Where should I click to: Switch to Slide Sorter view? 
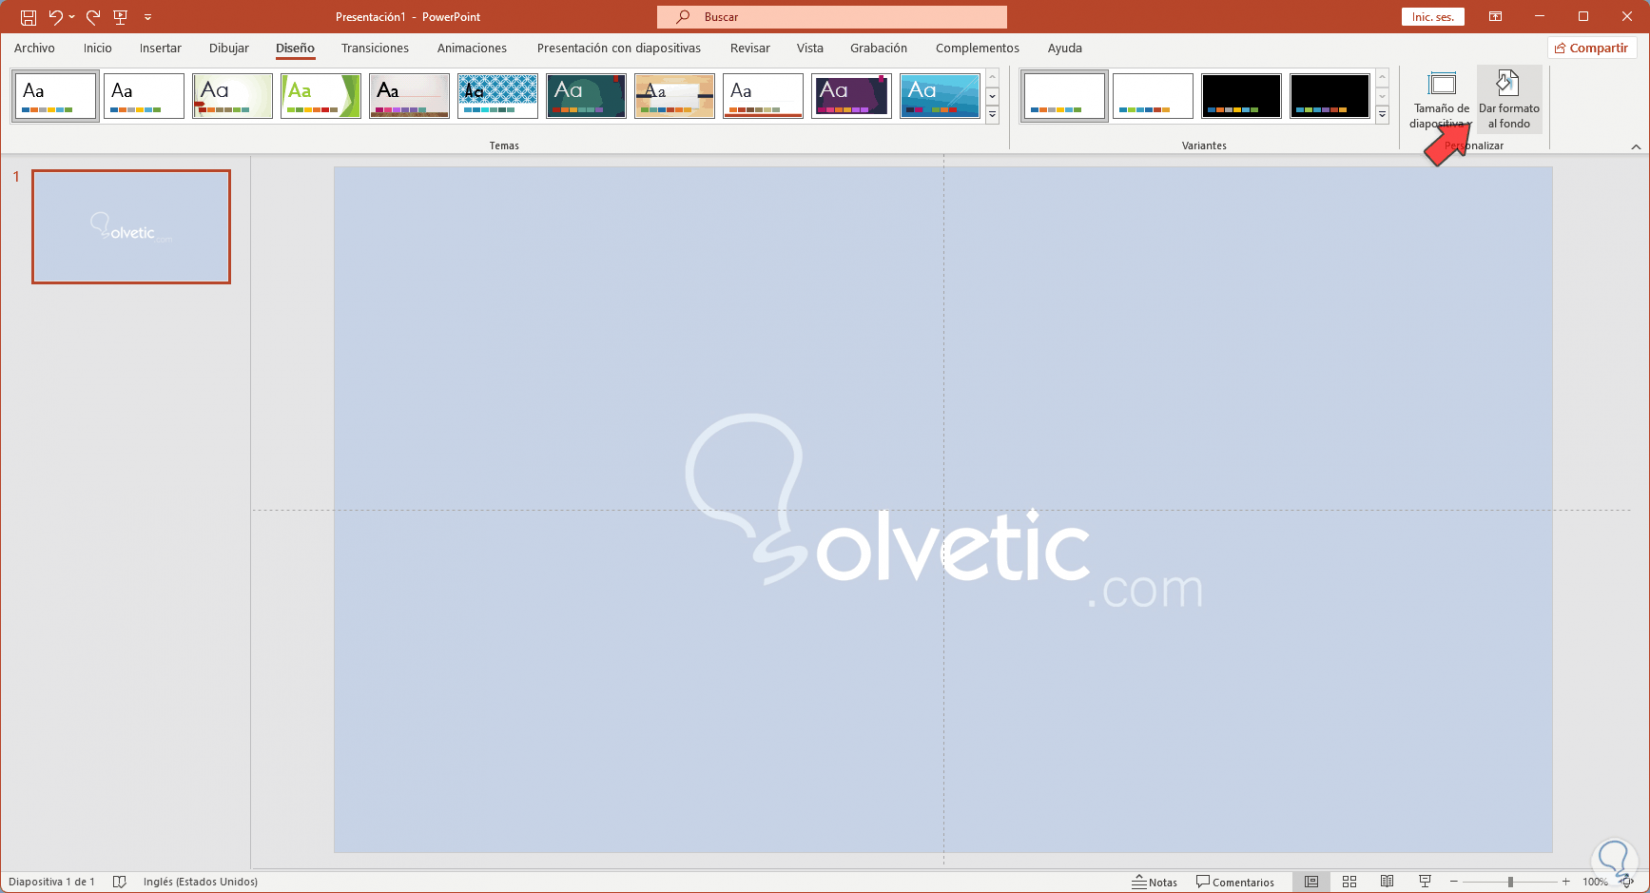(x=1349, y=882)
